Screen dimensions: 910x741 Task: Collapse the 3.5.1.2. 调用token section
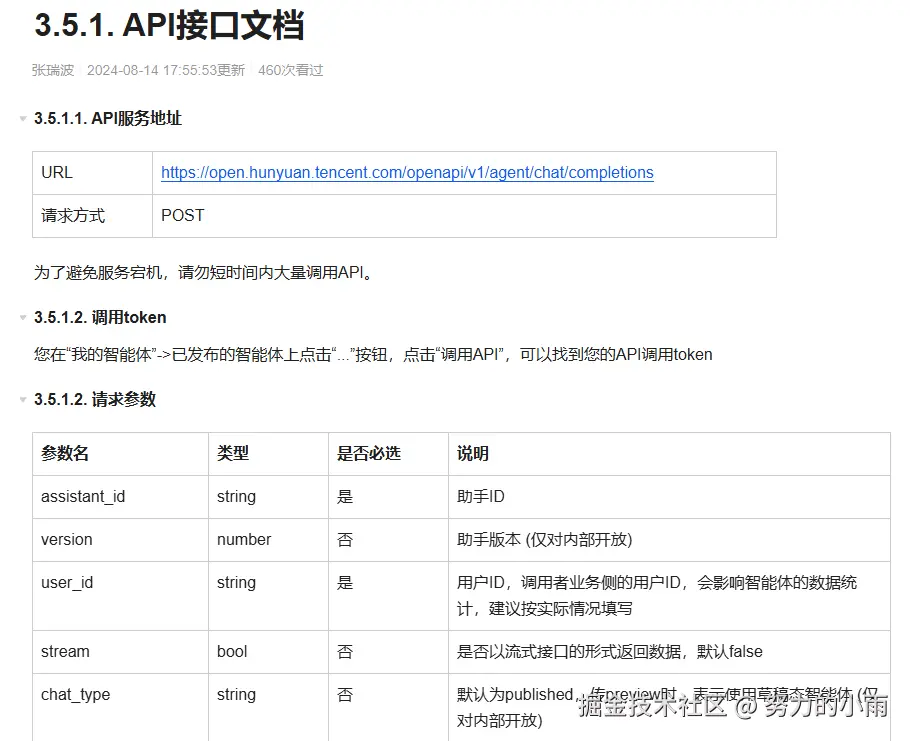click(x=23, y=317)
